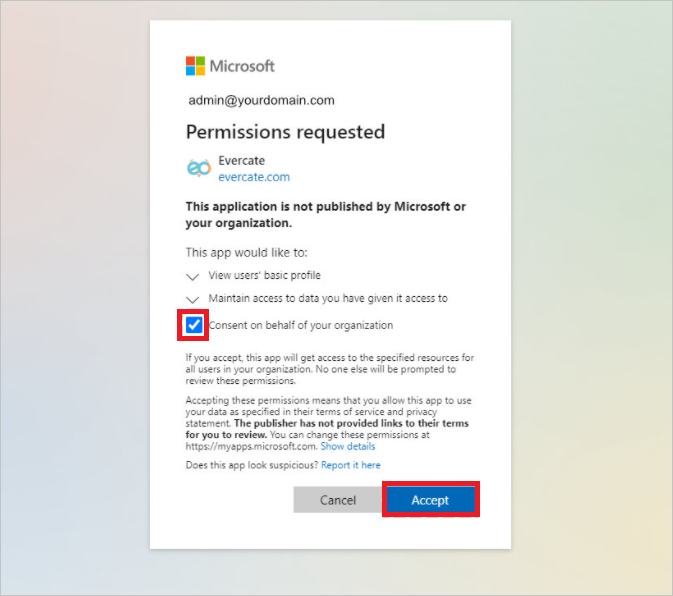
Task: Cancel the permissions request
Action: (338, 499)
